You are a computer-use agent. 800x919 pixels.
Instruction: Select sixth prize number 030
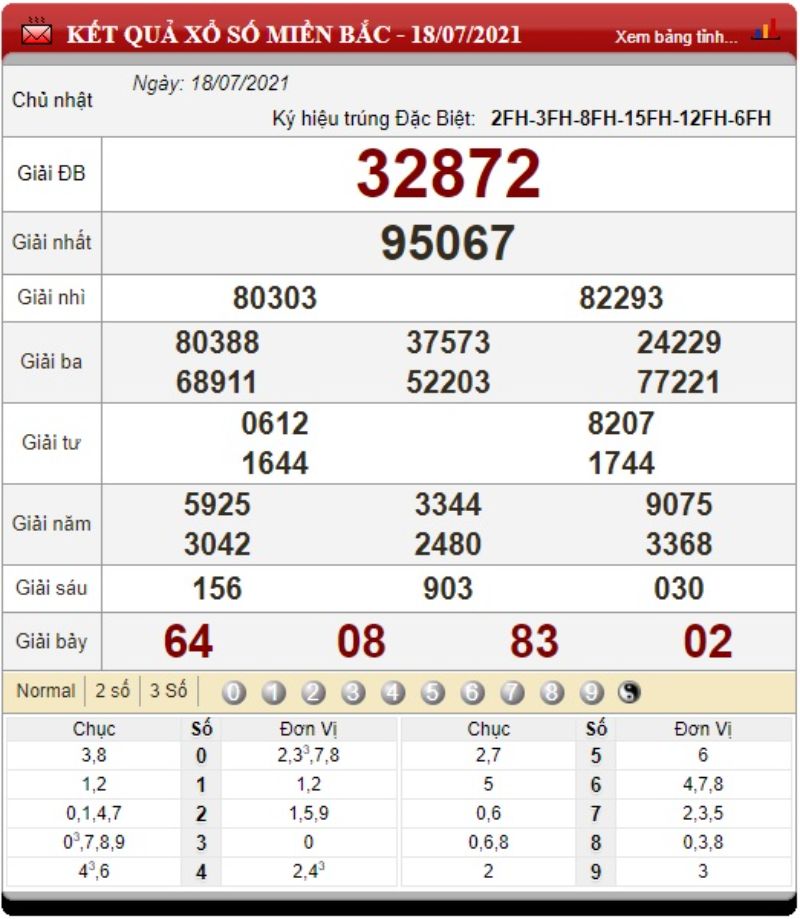(x=679, y=588)
